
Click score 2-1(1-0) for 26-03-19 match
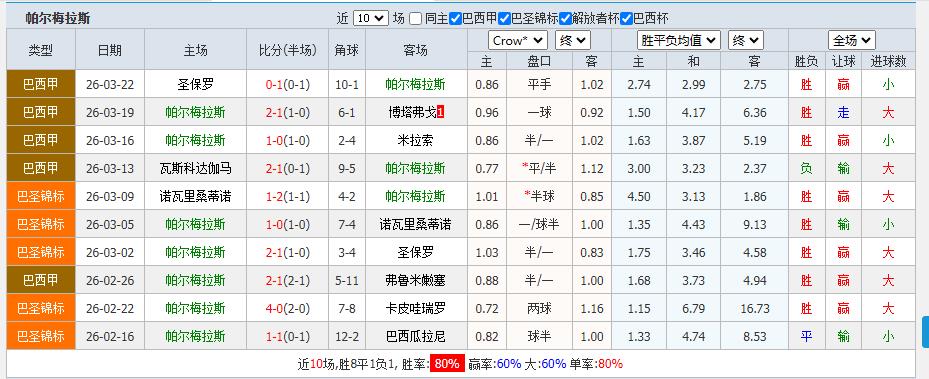coord(287,113)
